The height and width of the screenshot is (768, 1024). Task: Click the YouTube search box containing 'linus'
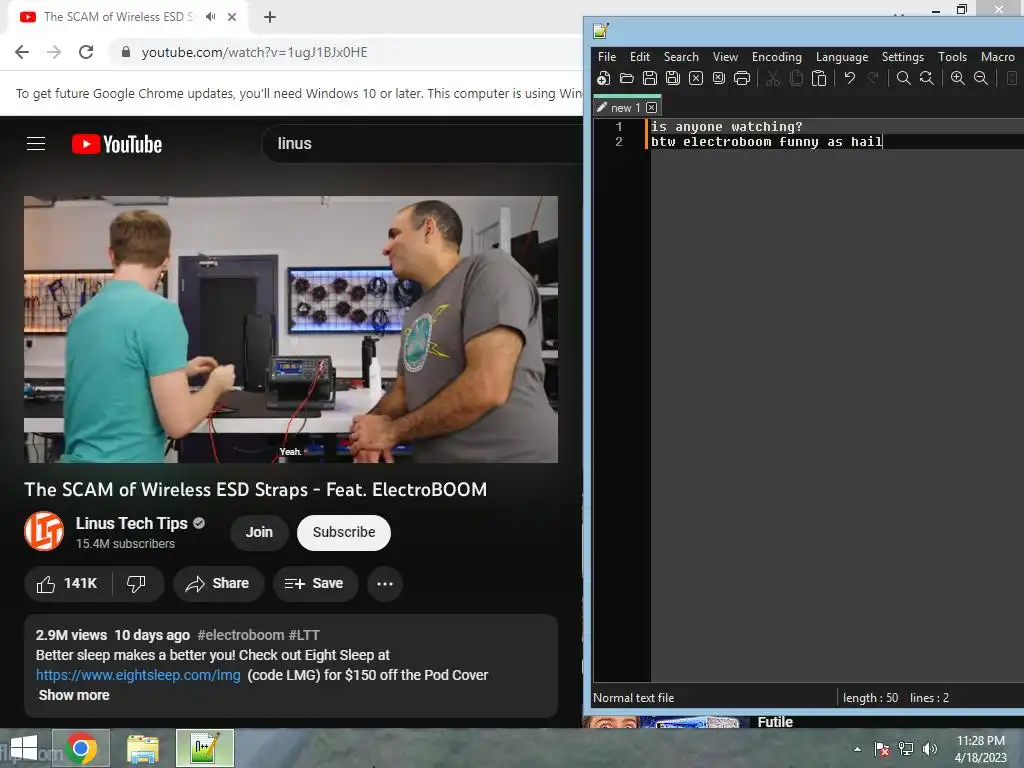tap(424, 144)
